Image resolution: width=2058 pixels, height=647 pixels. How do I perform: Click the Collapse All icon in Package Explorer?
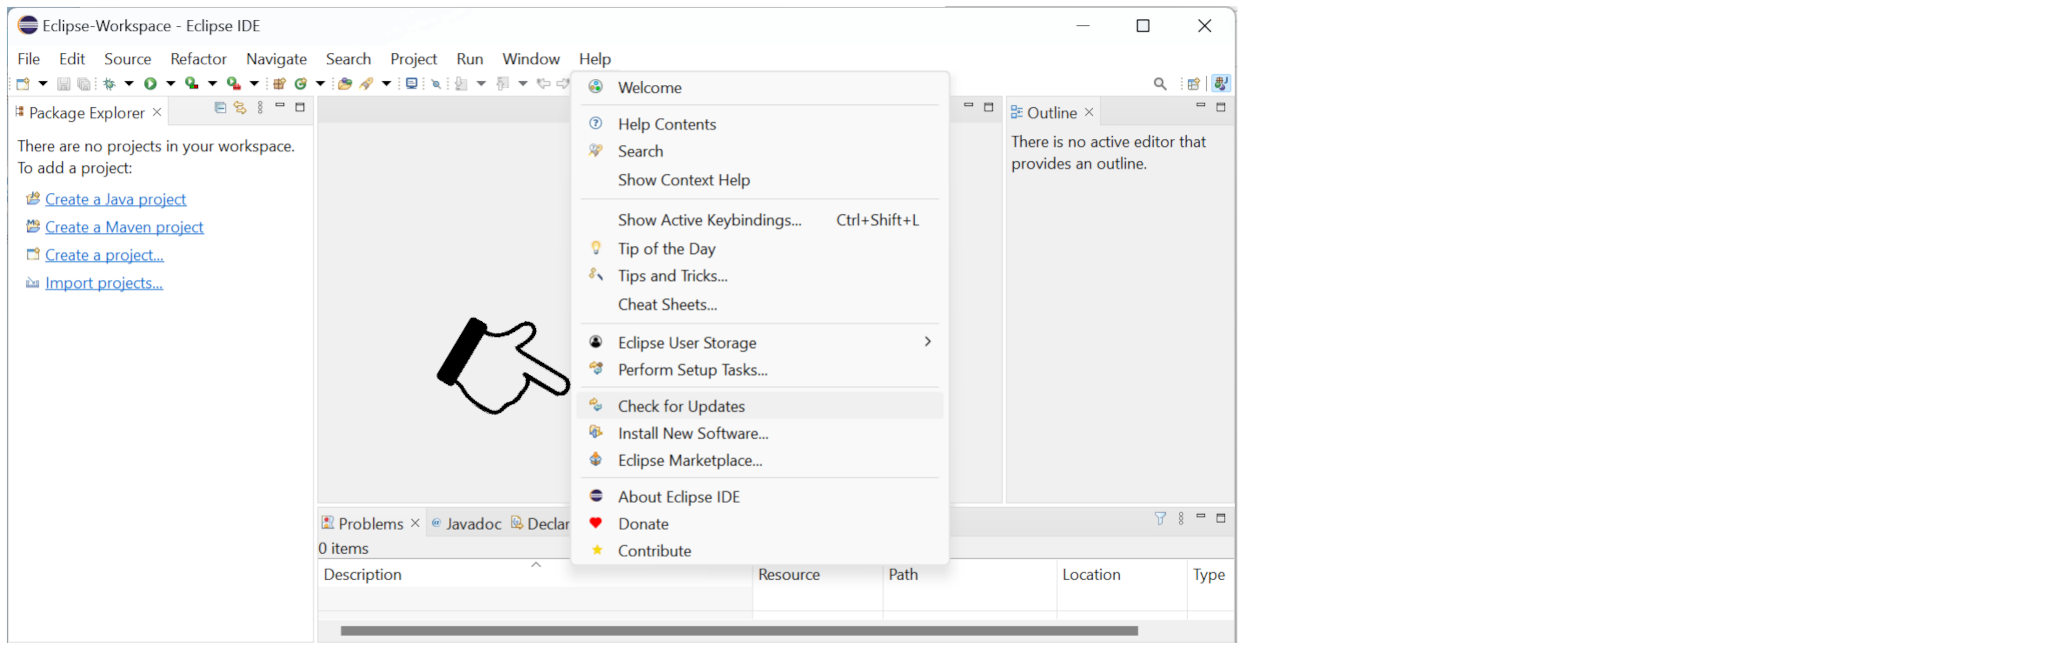[x=220, y=107]
